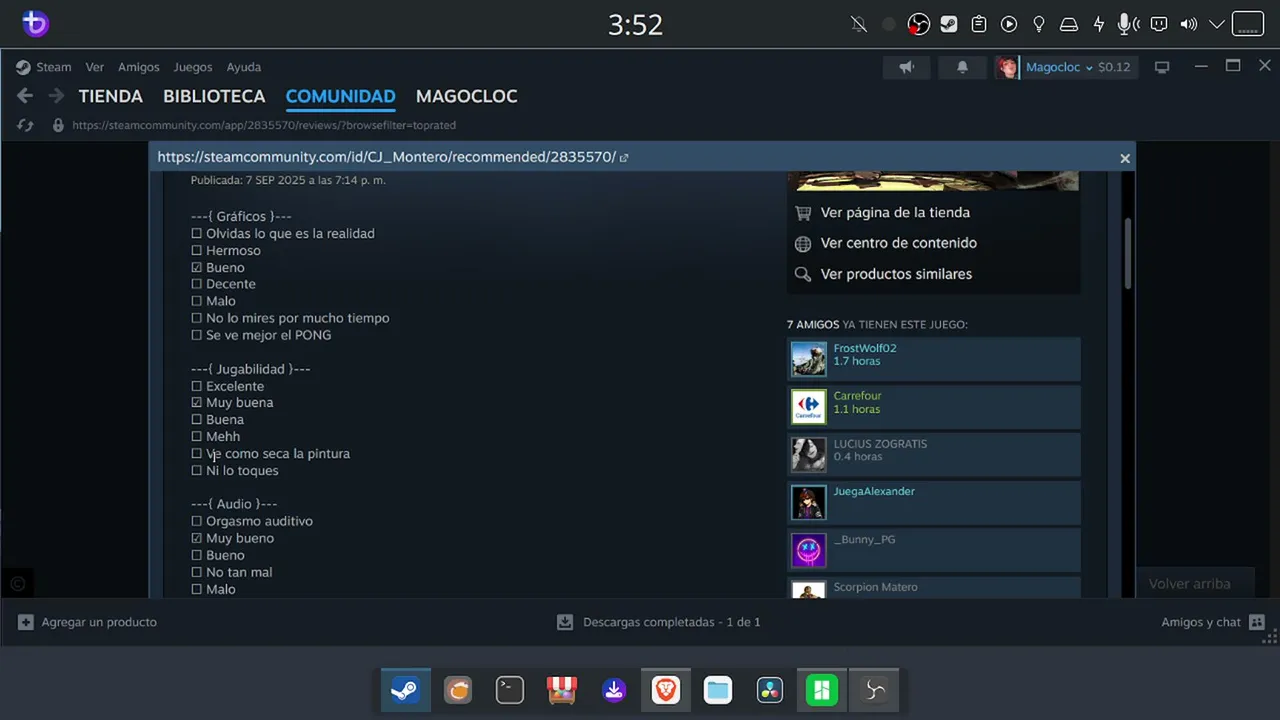Switch to the TIENDA tab
1280x720 pixels.
pos(111,96)
